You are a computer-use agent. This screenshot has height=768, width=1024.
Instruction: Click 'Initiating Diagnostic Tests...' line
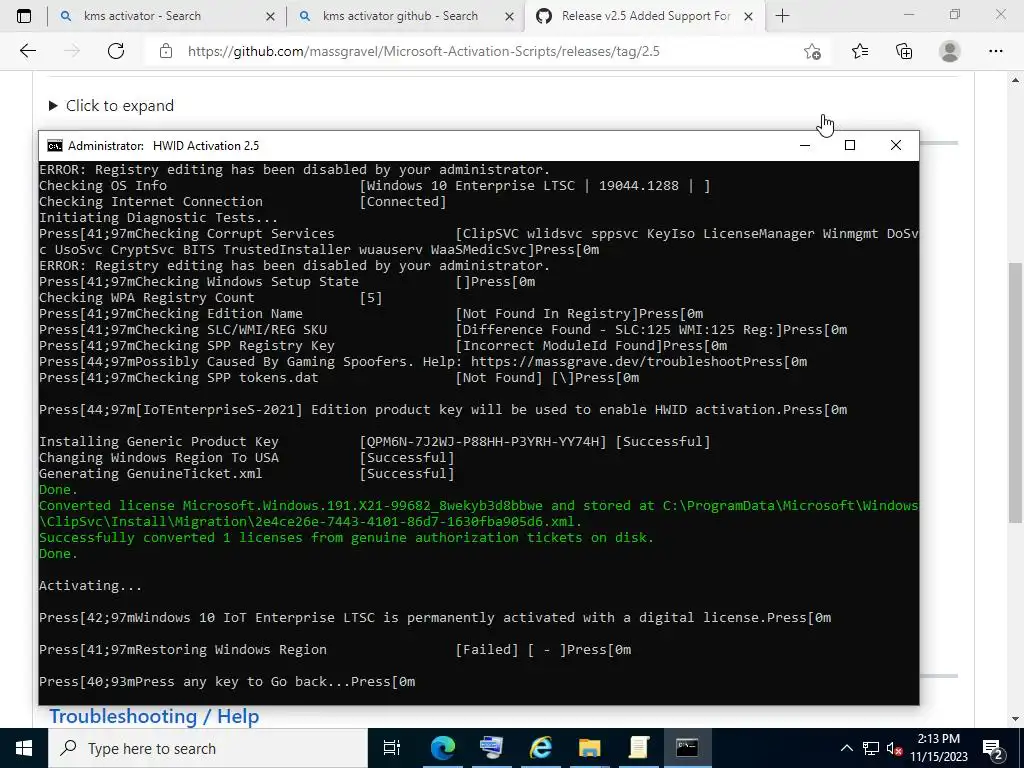159,217
